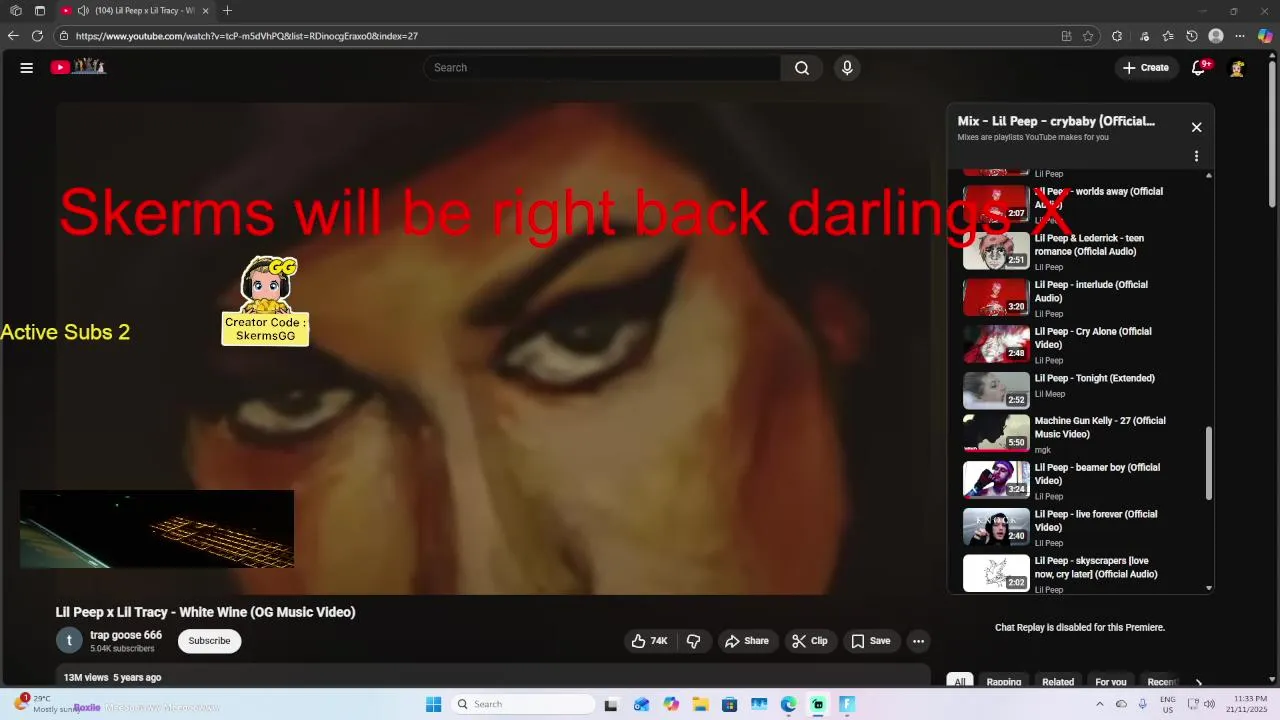The width and height of the screenshot is (1280, 720).
Task: Open Microsoft Store from the taskbar
Action: click(x=729, y=704)
